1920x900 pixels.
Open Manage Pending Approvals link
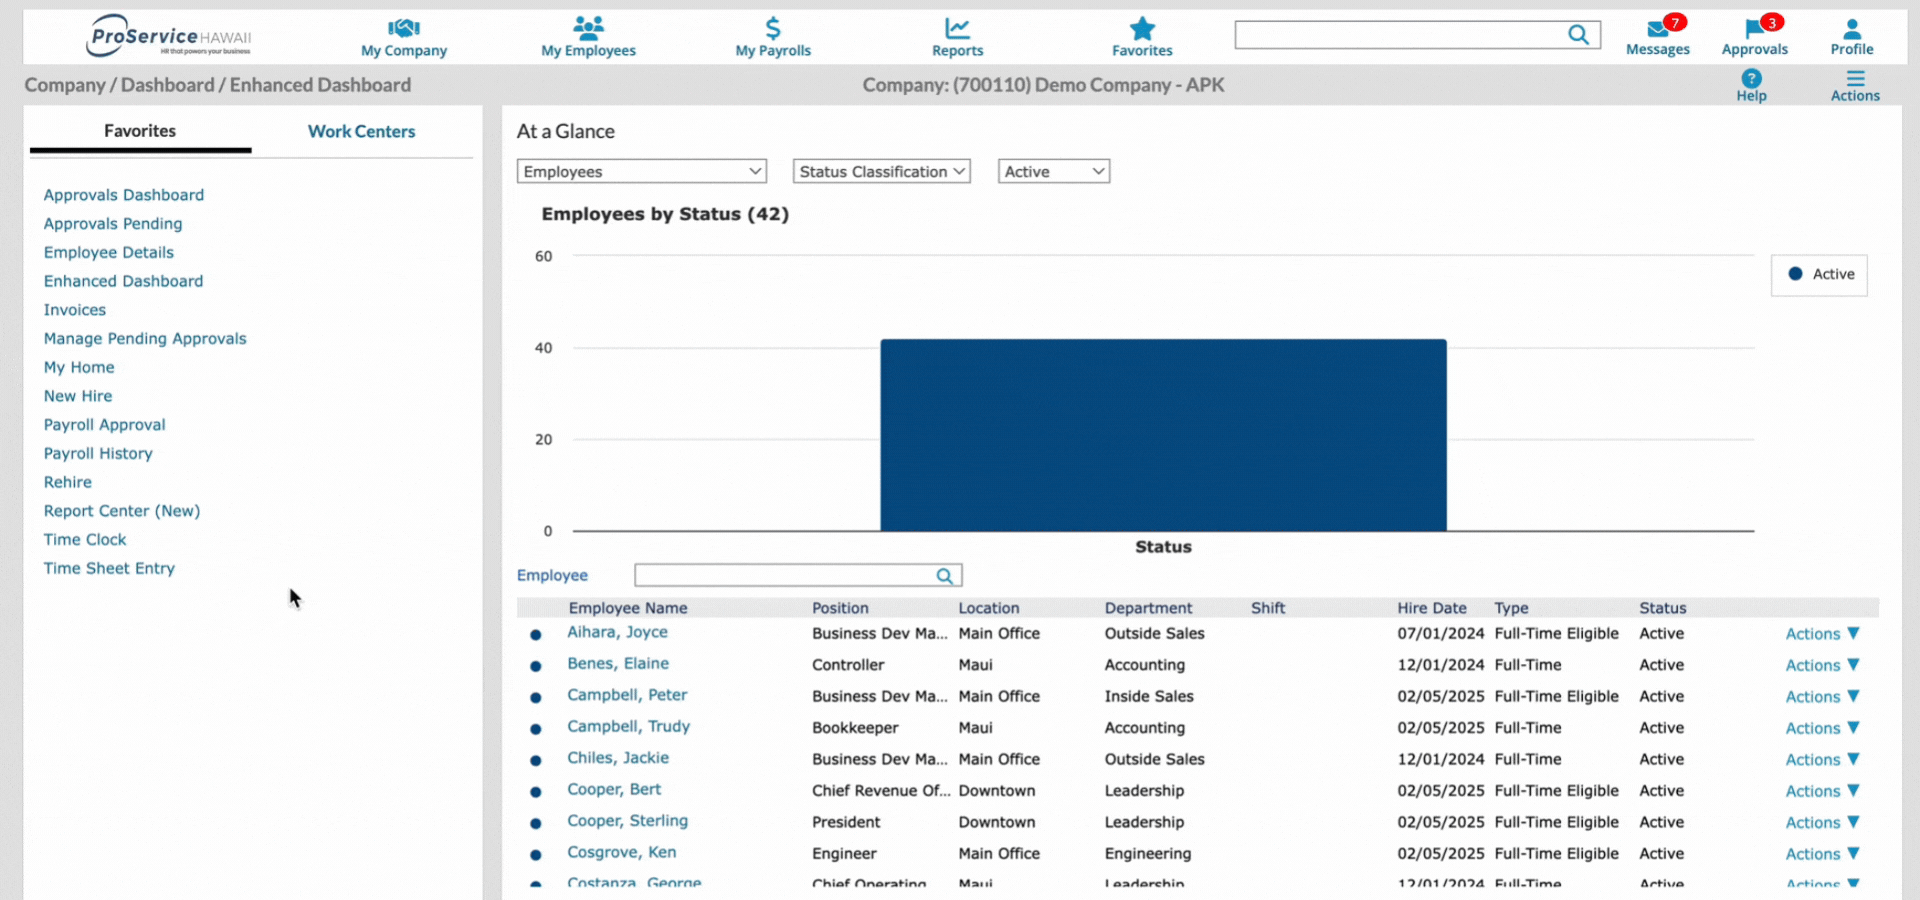click(x=145, y=339)
